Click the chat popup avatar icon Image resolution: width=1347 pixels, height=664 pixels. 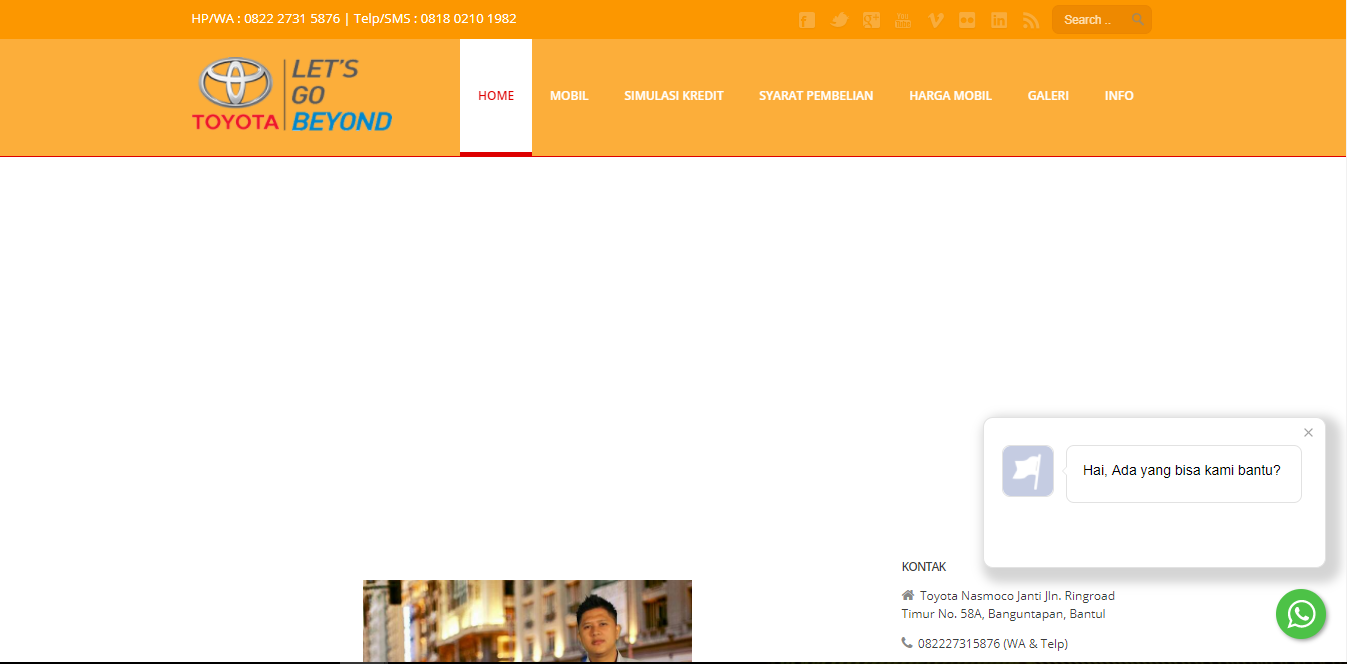pos(1028,471)
